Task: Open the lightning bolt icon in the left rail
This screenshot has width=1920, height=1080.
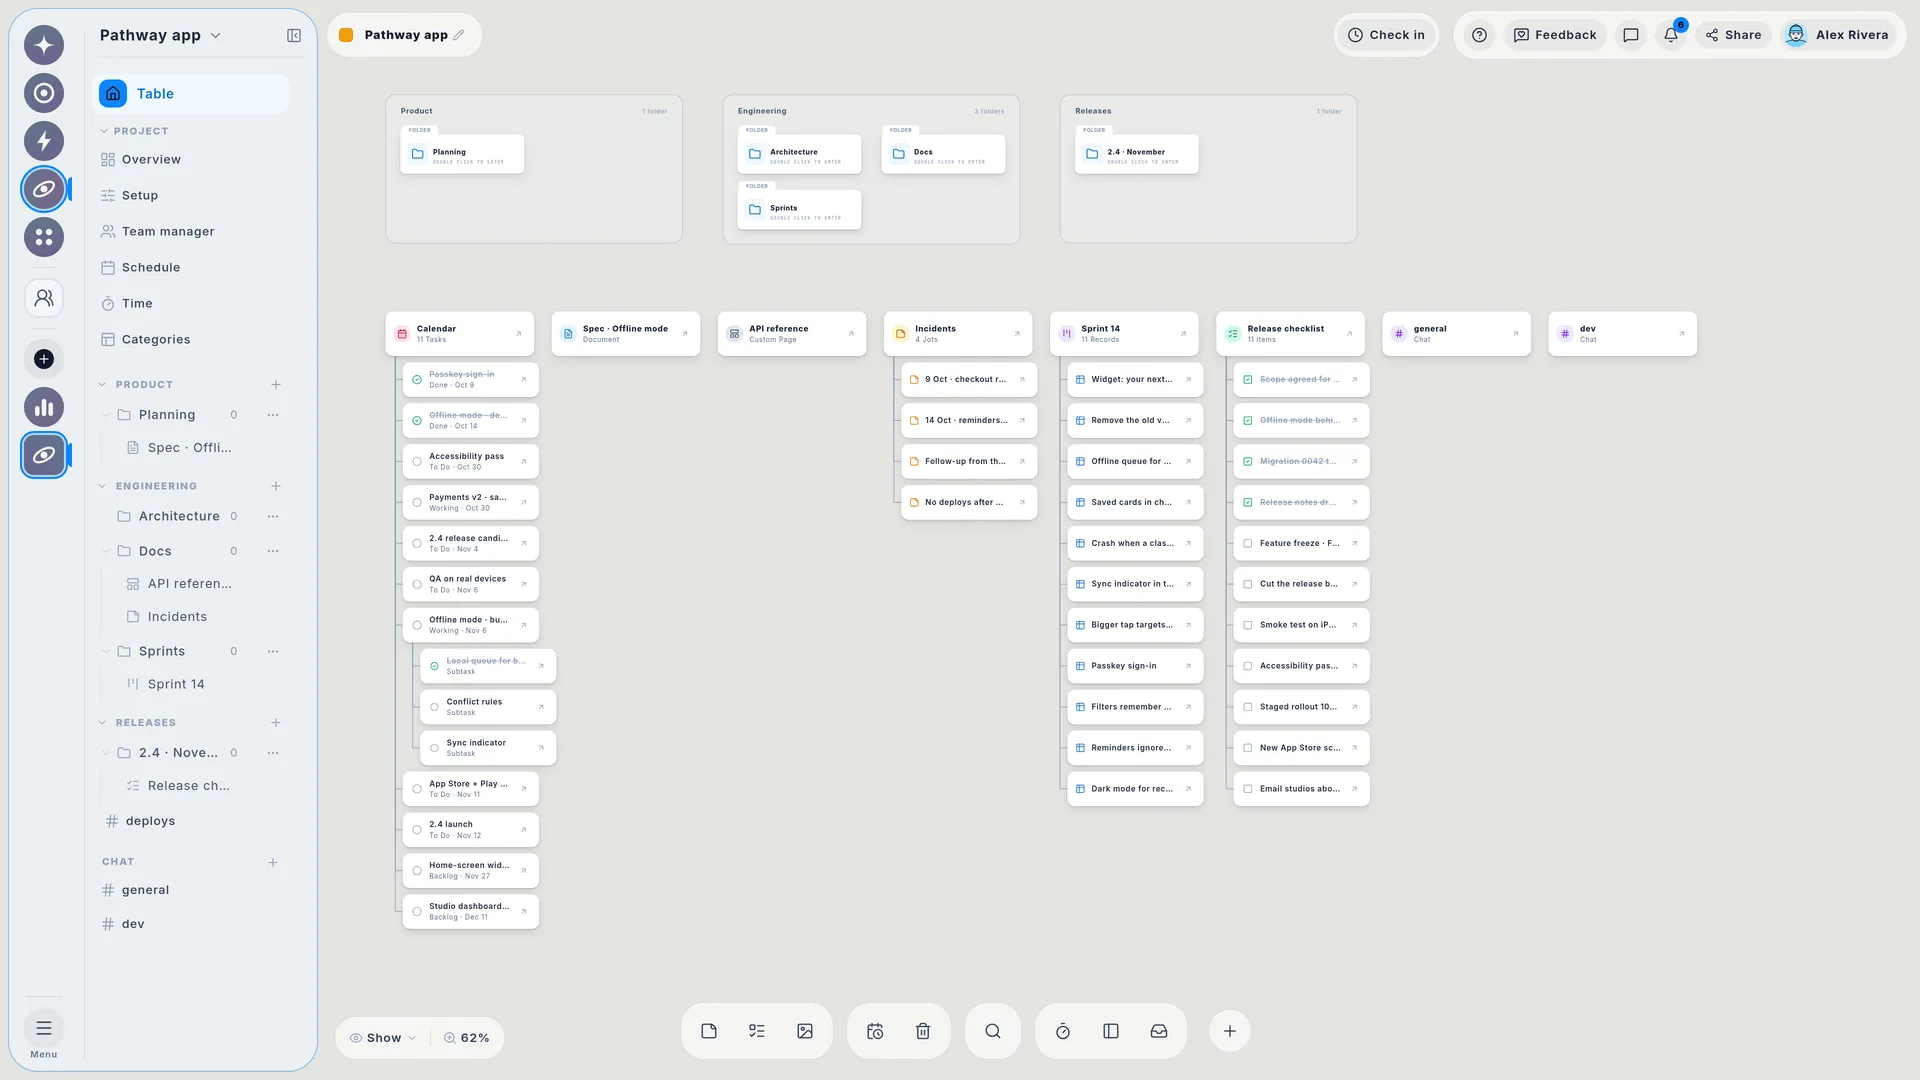Action: 44,141
